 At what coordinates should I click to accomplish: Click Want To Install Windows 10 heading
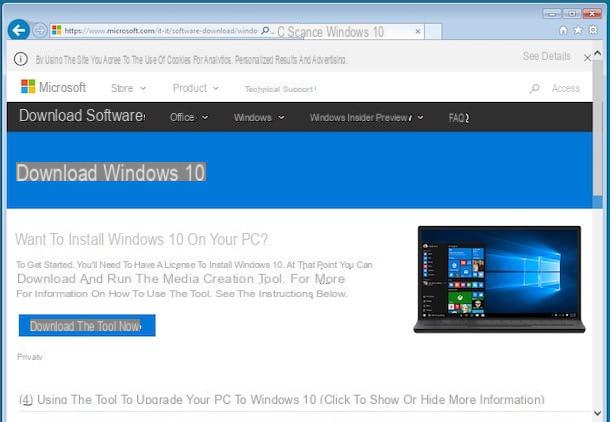pyautogui.click(x=142, y=240)
